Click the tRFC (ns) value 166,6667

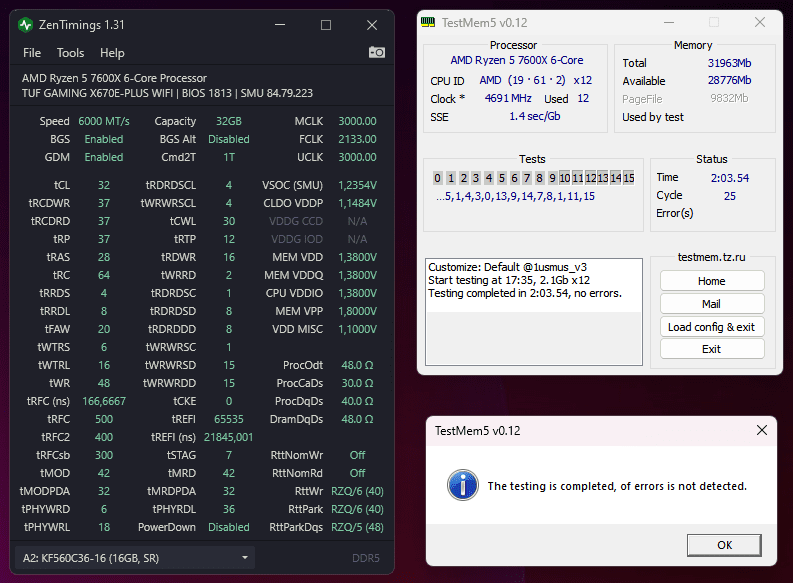click(104, 401)
